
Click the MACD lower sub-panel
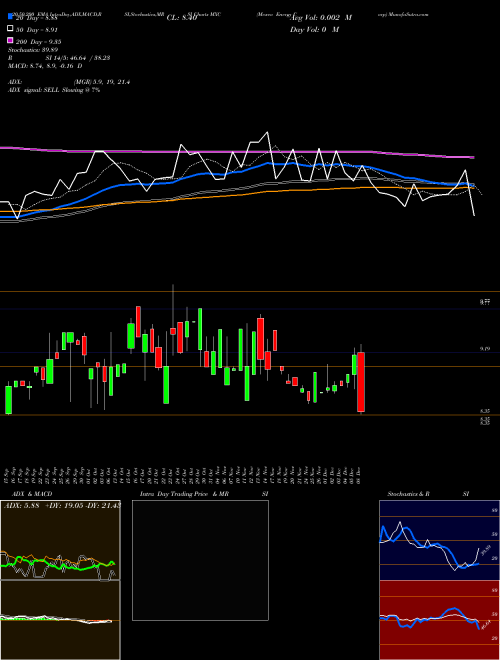coord(60,620)
